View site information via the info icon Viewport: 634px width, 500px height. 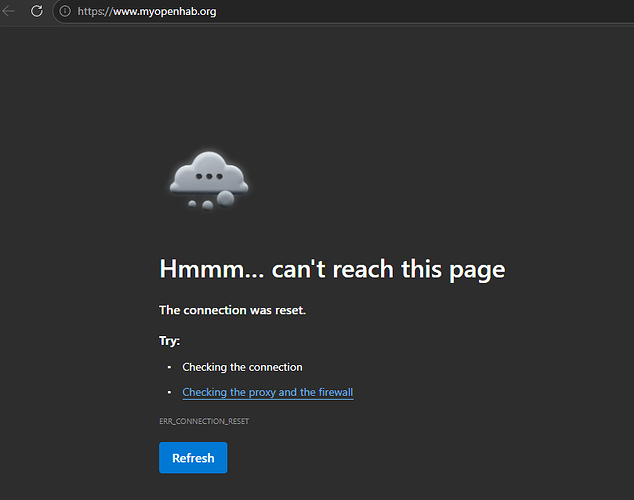tap(65, 11)
